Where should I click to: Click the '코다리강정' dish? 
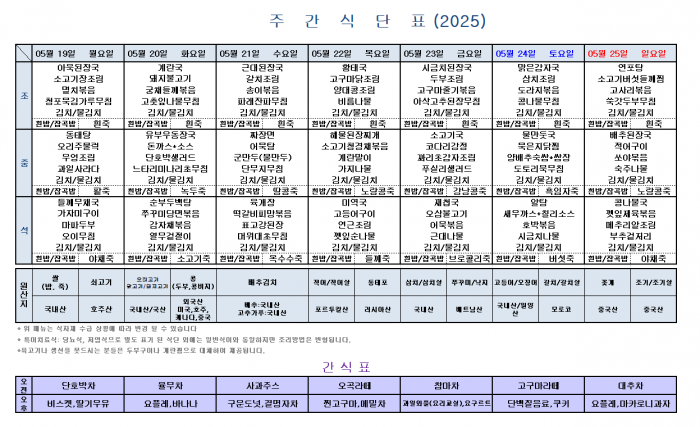click(446, 147)
